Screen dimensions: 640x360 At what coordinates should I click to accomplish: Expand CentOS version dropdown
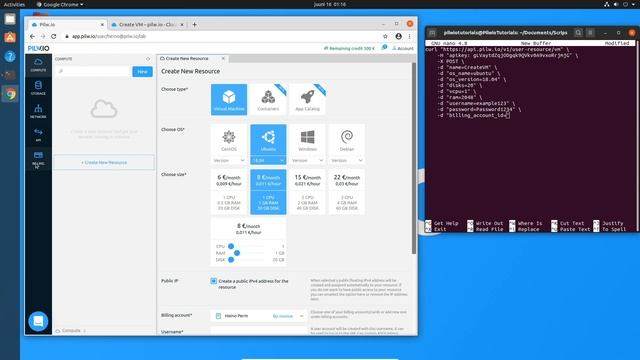point(229,160)
